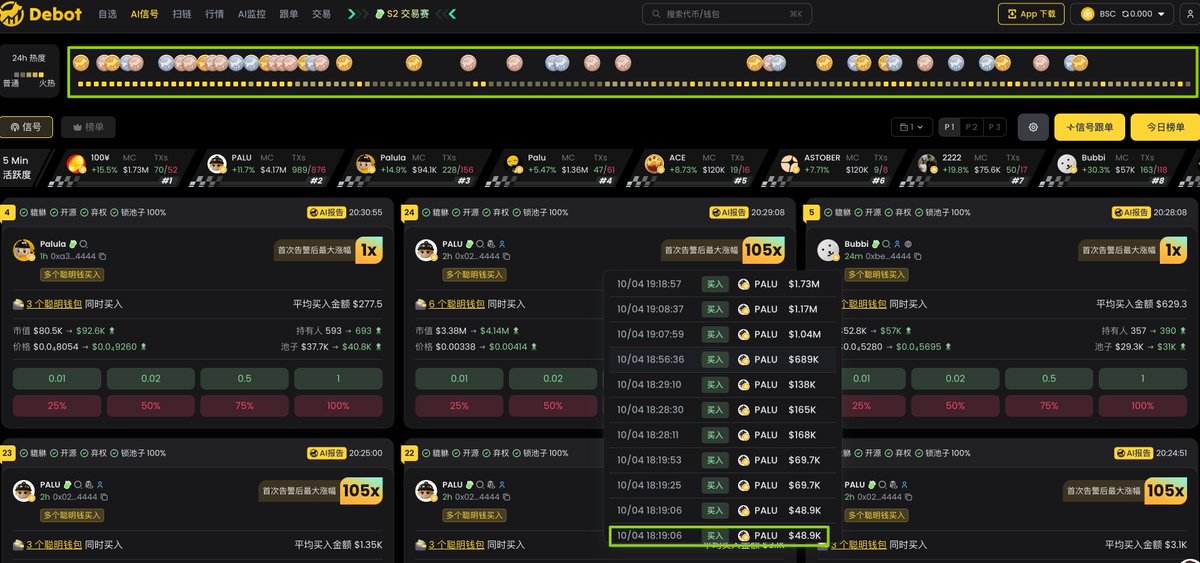The height and width of the screenshot is (563, 1200).
Task: Click the PALU coin icon in 18:19:25 row
Action: (x=744, y=485)
